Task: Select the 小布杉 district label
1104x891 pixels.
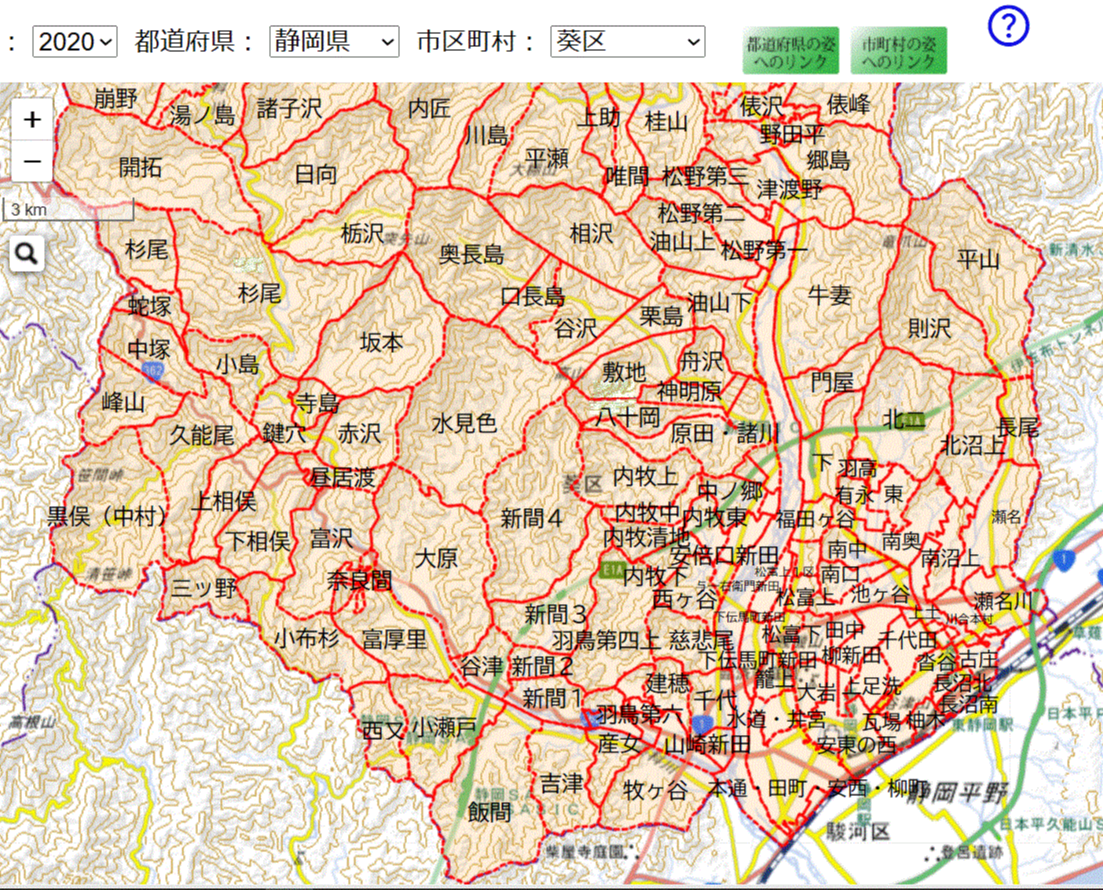Action: pyautogui.click(x=307, y=638)
